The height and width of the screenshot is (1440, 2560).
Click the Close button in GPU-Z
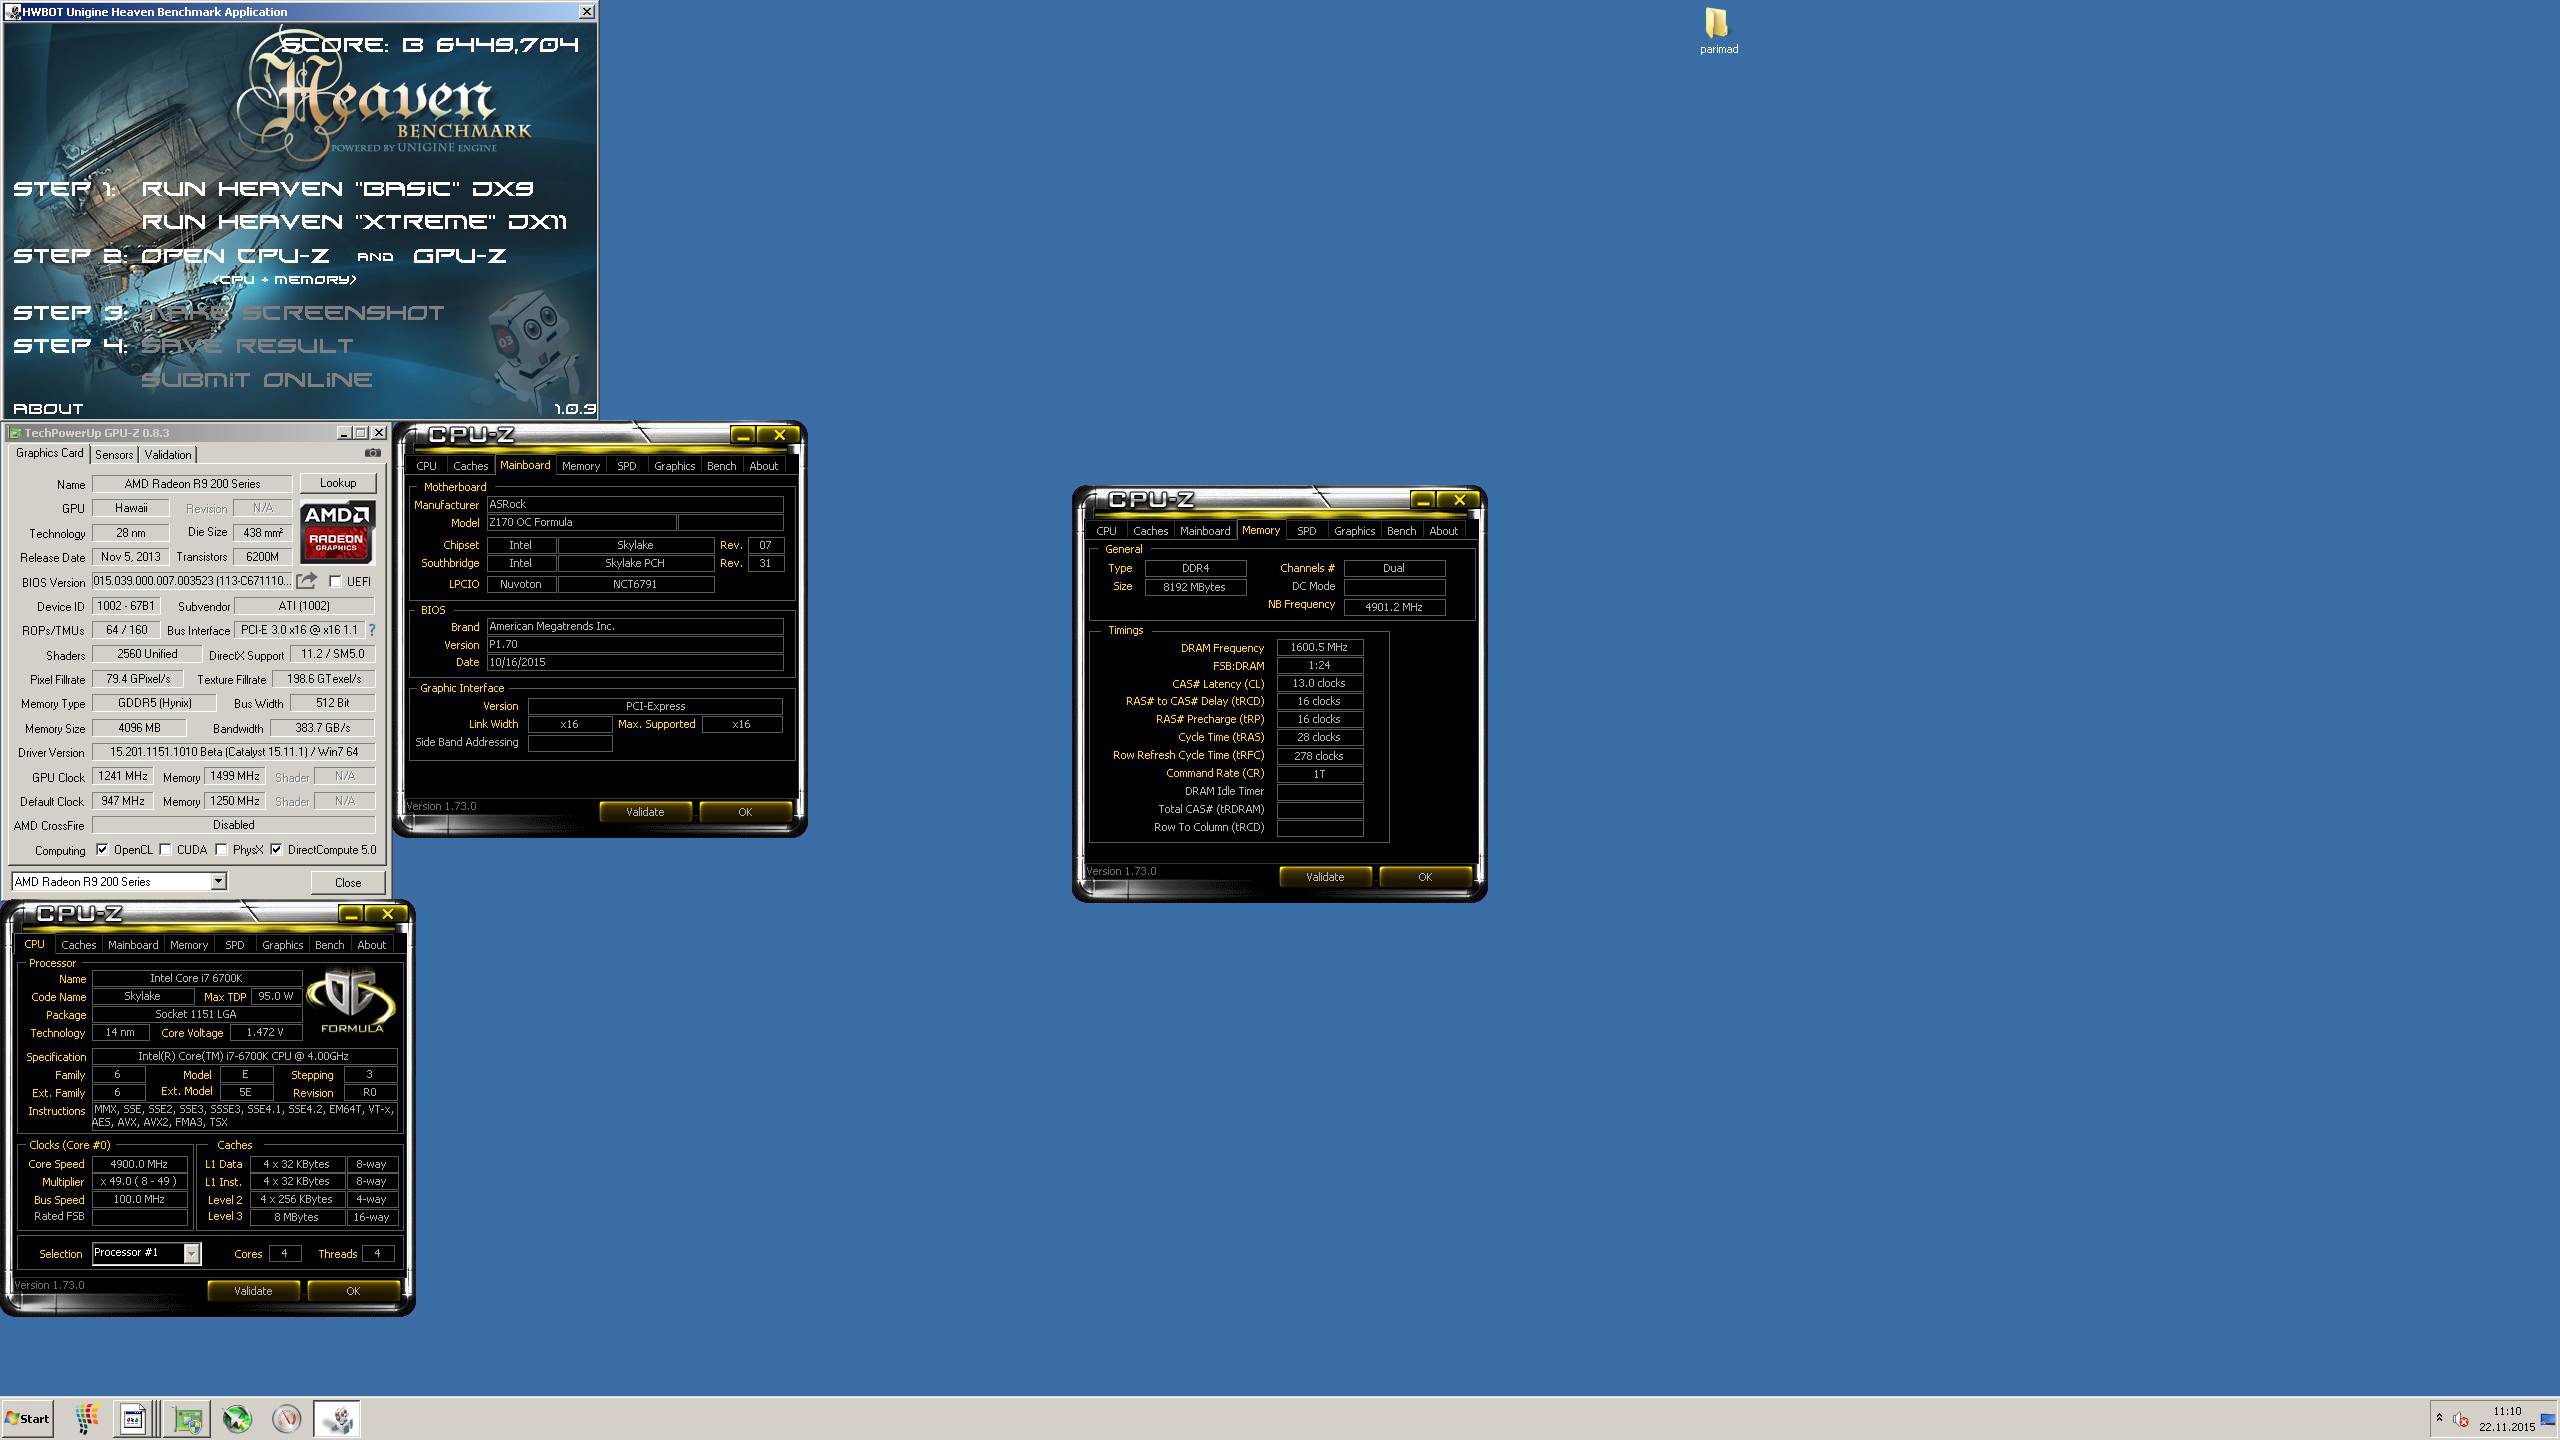(348, 882)
